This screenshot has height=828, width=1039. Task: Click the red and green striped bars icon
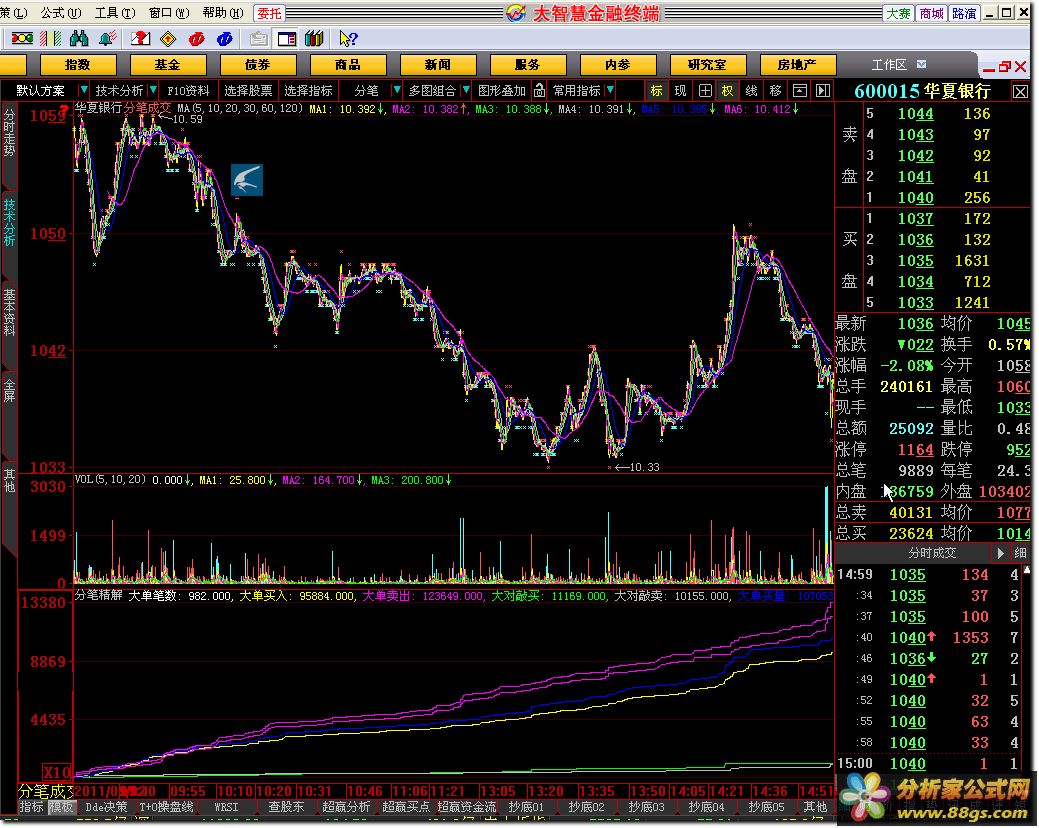coord(50,39)
